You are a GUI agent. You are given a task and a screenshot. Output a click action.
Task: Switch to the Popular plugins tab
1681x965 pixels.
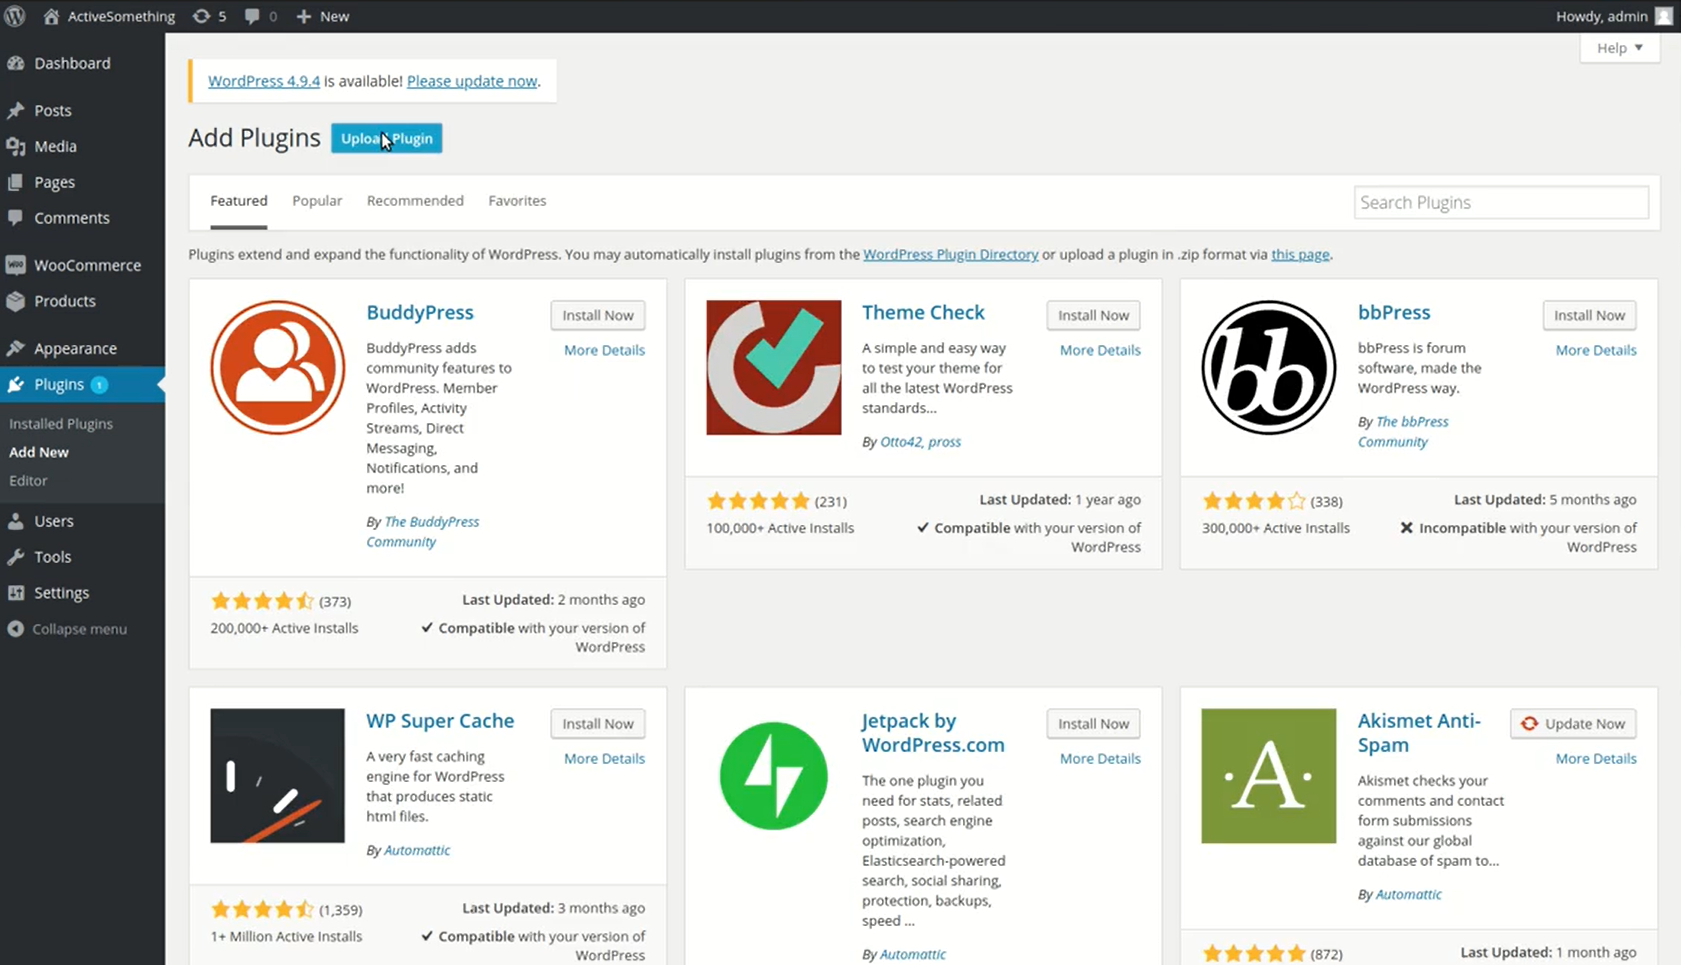tap(317, 201)
